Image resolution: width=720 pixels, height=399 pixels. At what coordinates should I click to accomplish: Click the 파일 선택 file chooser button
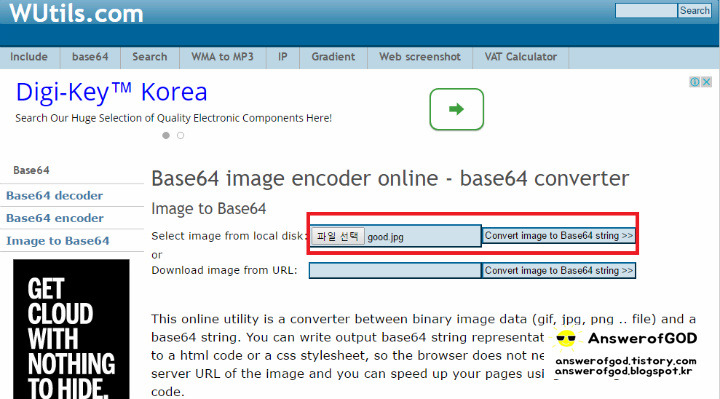point(338,236)
